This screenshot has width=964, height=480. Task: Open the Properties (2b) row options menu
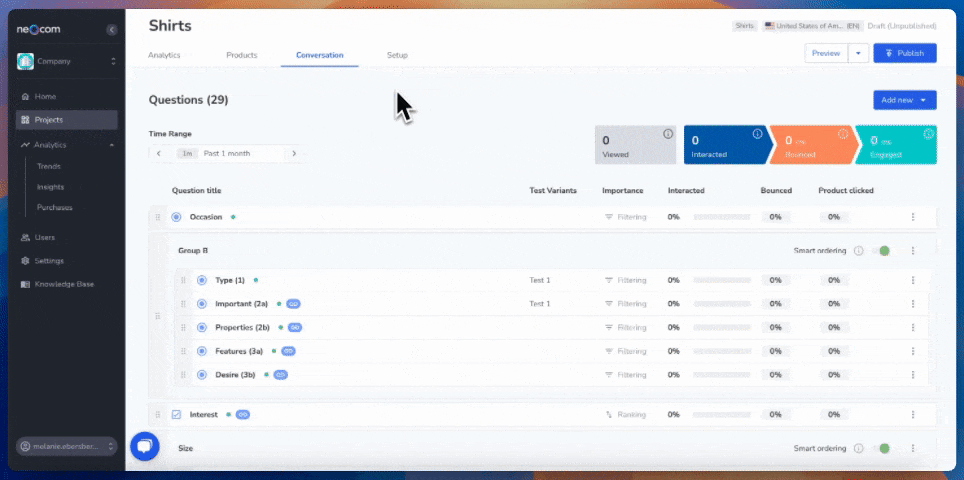913,328
